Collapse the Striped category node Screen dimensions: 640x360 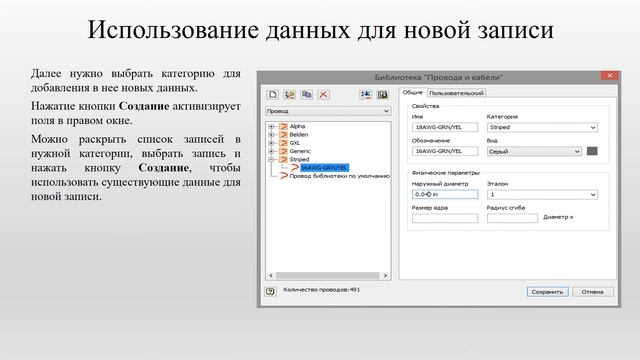coord(271,160)
